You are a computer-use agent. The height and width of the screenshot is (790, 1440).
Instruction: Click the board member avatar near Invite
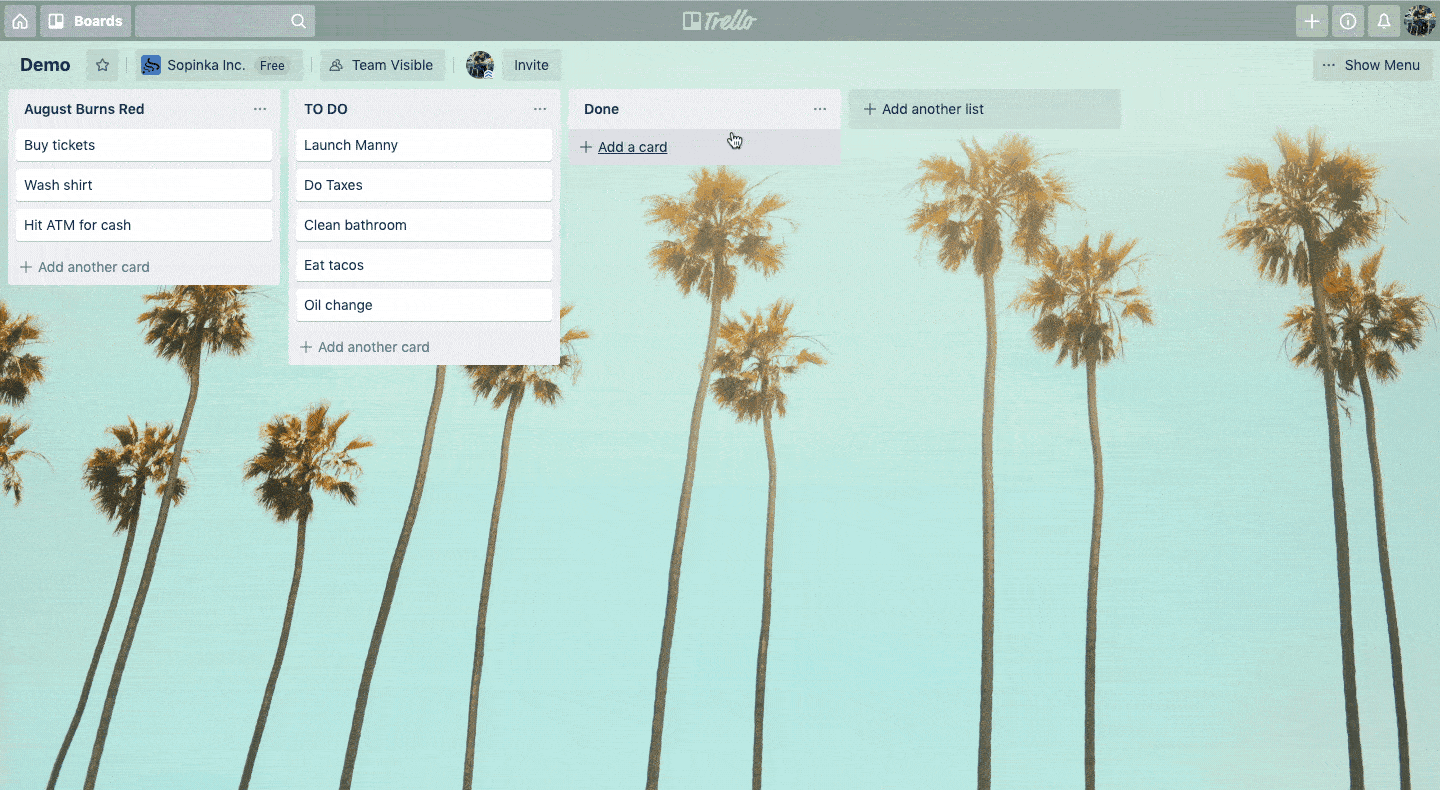480,65
